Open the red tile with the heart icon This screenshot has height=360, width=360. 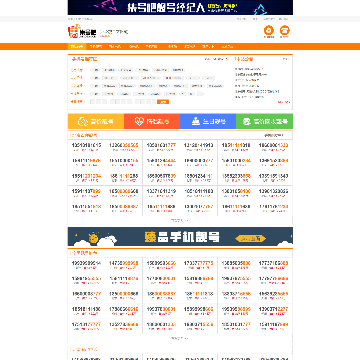pyautogui.click(x=152, y=121)
